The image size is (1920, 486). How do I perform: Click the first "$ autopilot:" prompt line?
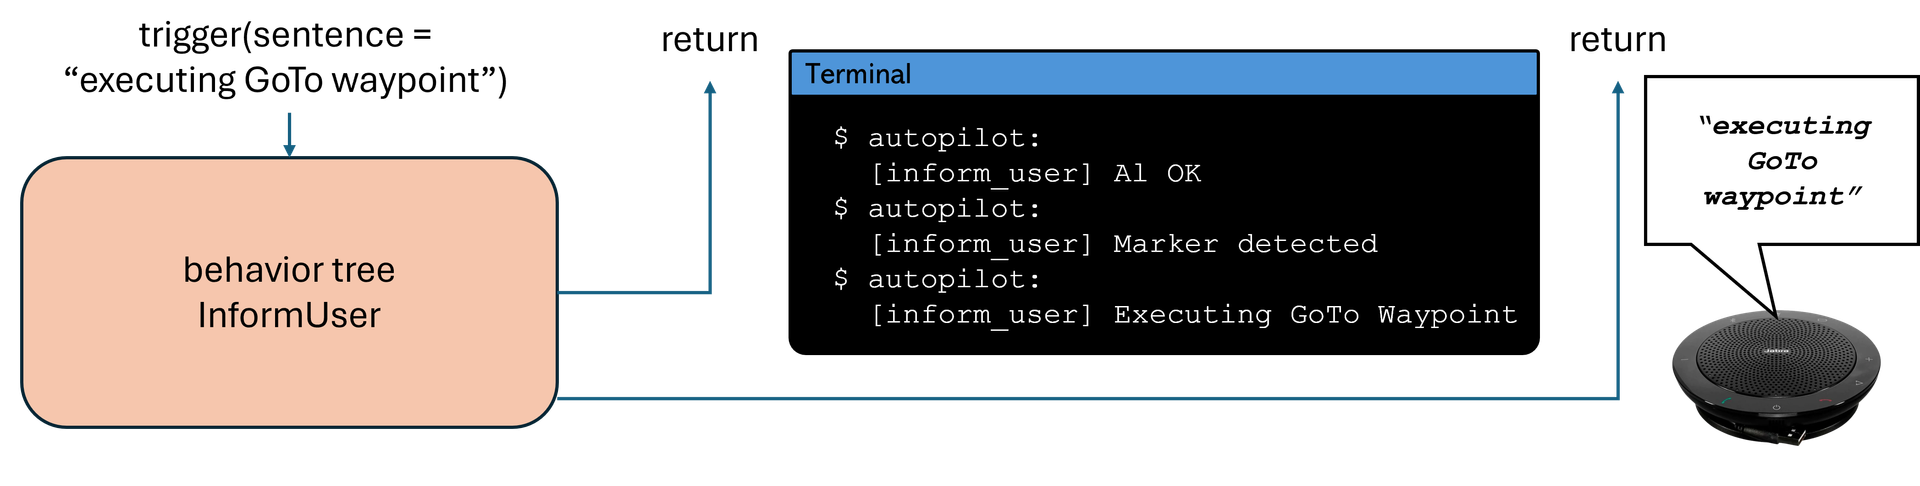937,138
